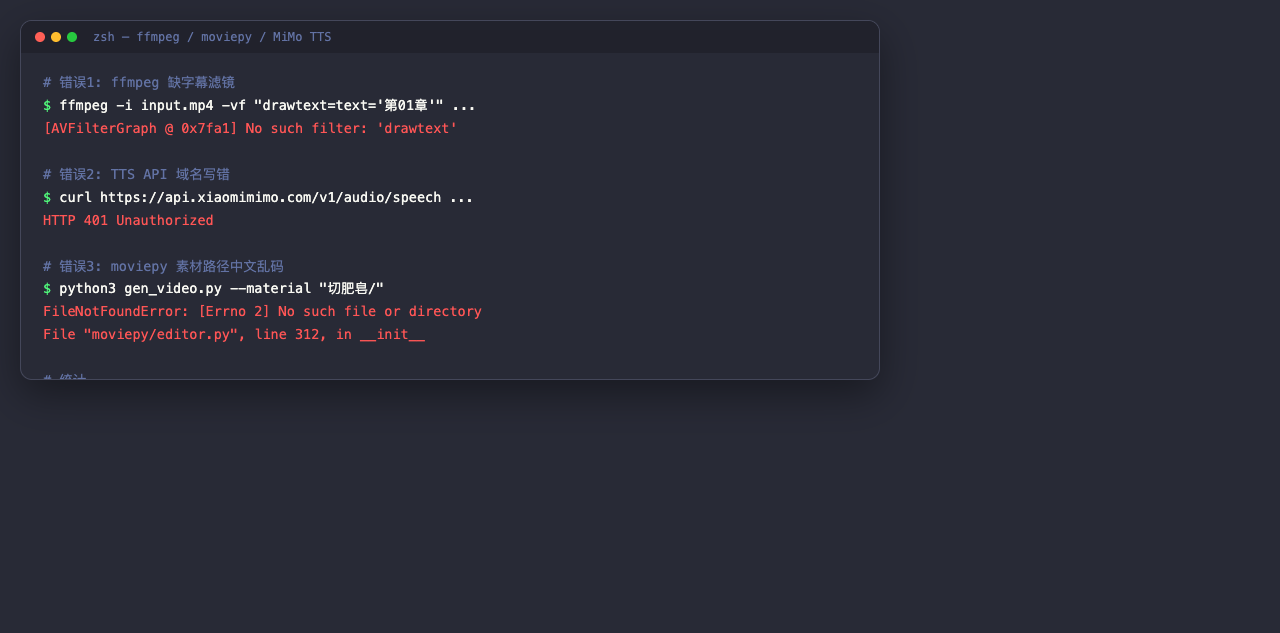Click the comment '# 错误3: moviepy 素材路径中文乱码'
Image resolution: width=1280 pixels, height=633 pixels.
click(163, 266)
